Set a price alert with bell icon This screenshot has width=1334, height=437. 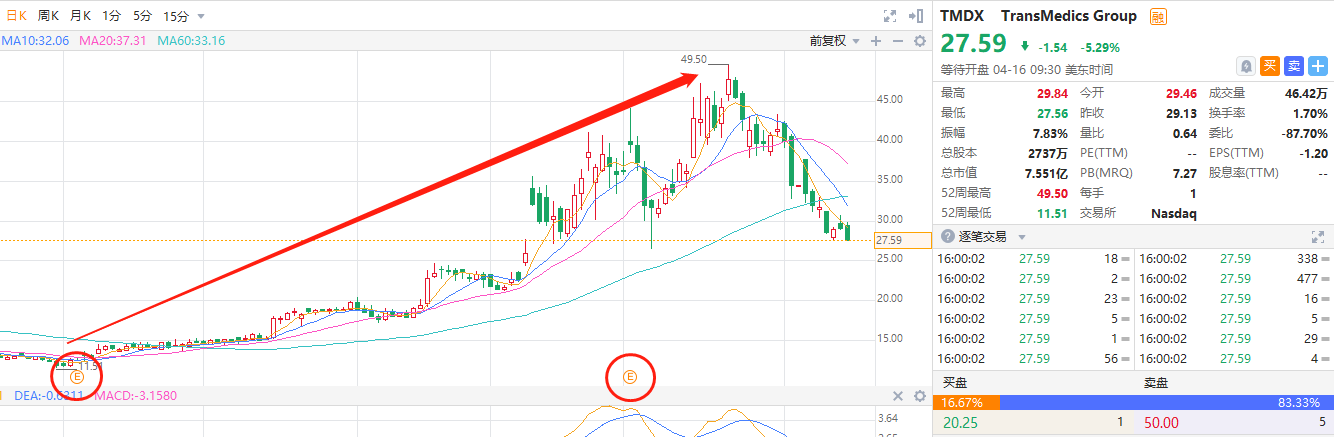point(1247,65)
